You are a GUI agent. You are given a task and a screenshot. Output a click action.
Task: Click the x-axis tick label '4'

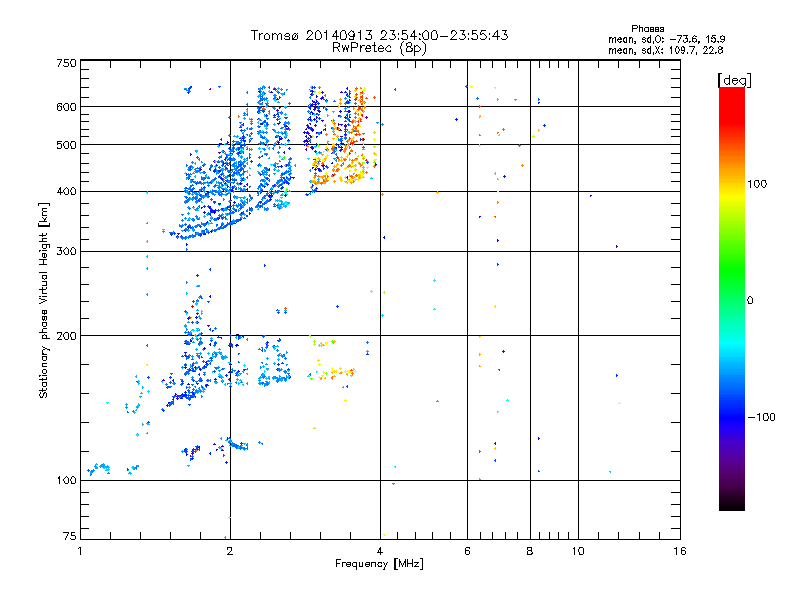pos(380,551)
